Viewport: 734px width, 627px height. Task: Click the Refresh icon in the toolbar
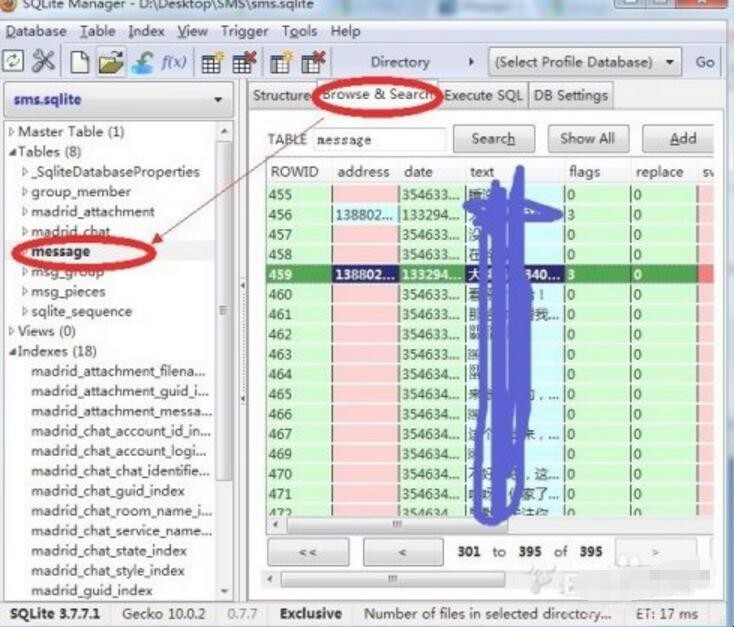[x=13, y=61]
